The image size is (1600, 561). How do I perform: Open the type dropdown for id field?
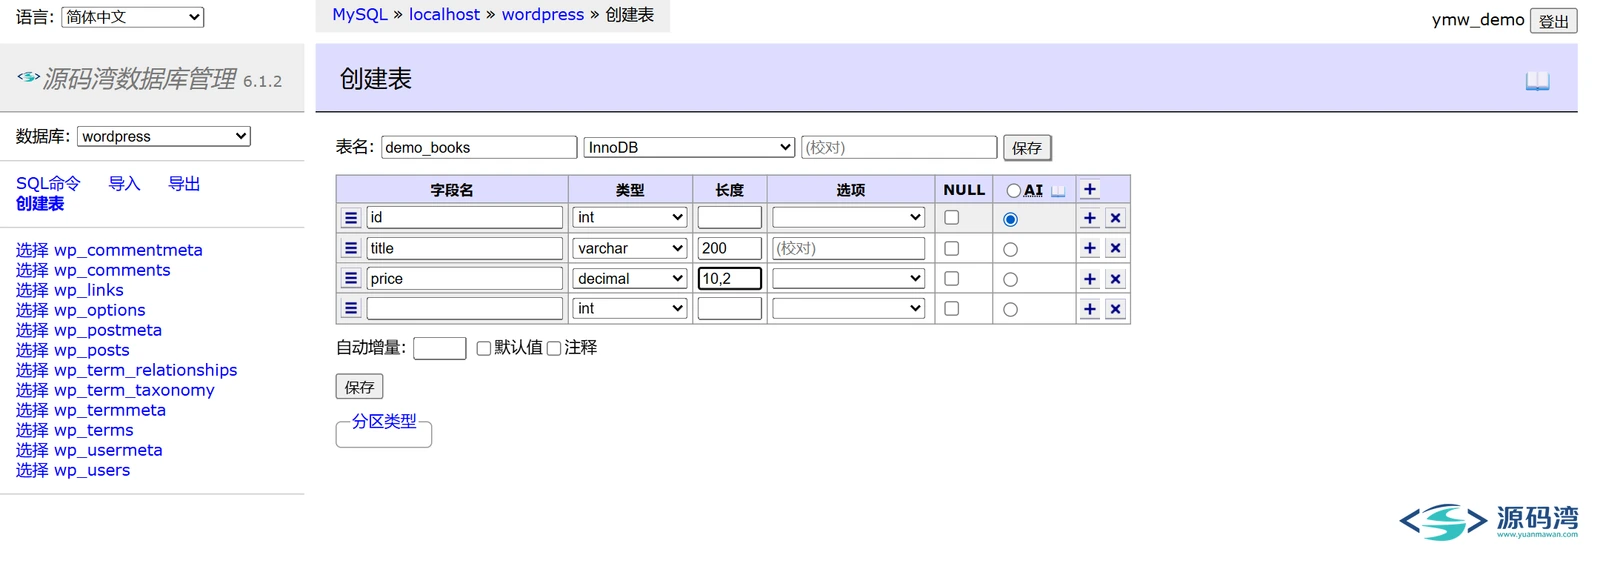point(630,217)
